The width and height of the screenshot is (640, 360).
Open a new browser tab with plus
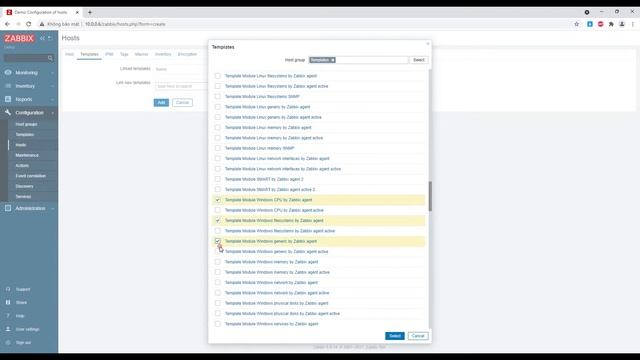pos(90,12)
